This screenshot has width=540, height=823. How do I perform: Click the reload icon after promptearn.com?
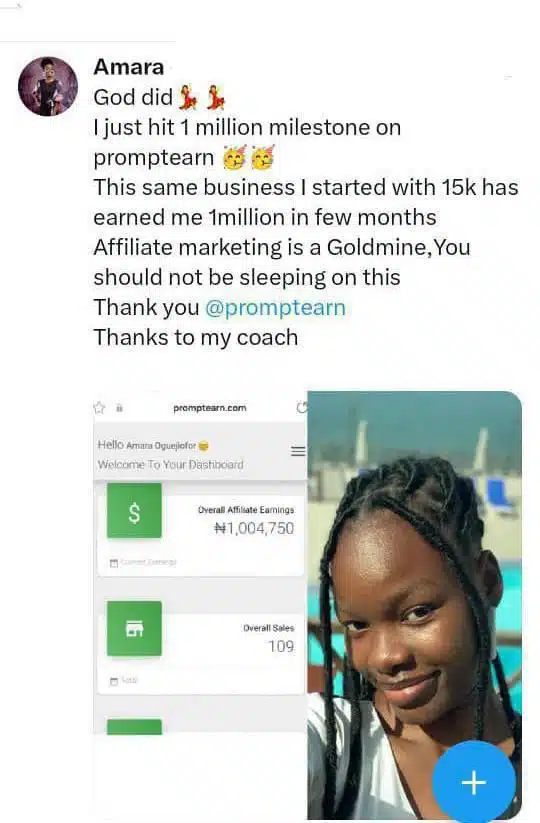click(302, 407)
